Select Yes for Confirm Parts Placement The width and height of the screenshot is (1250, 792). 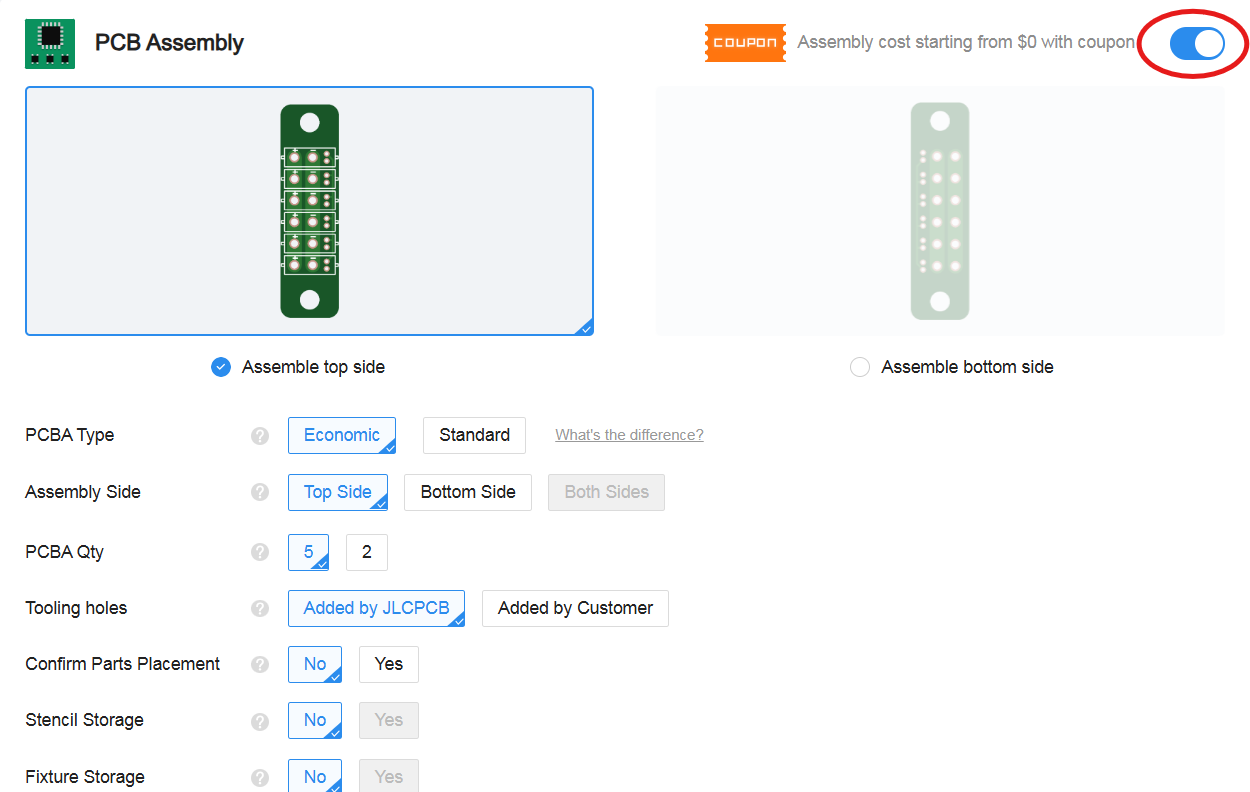(x=388, y=664)
